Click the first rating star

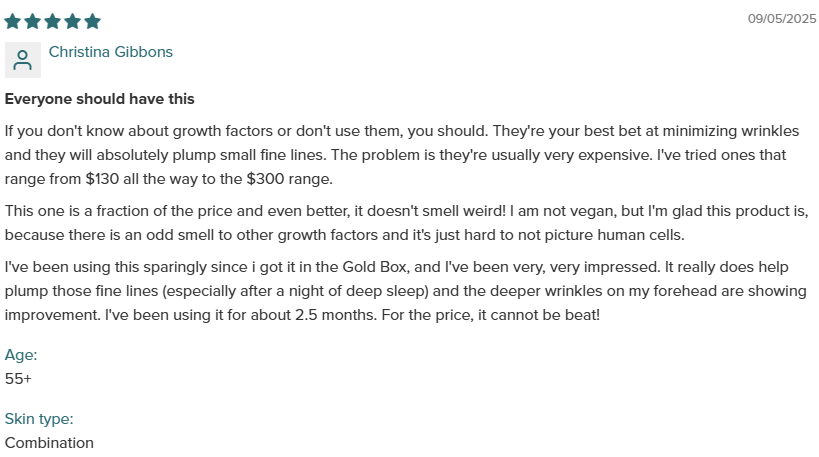13,21
